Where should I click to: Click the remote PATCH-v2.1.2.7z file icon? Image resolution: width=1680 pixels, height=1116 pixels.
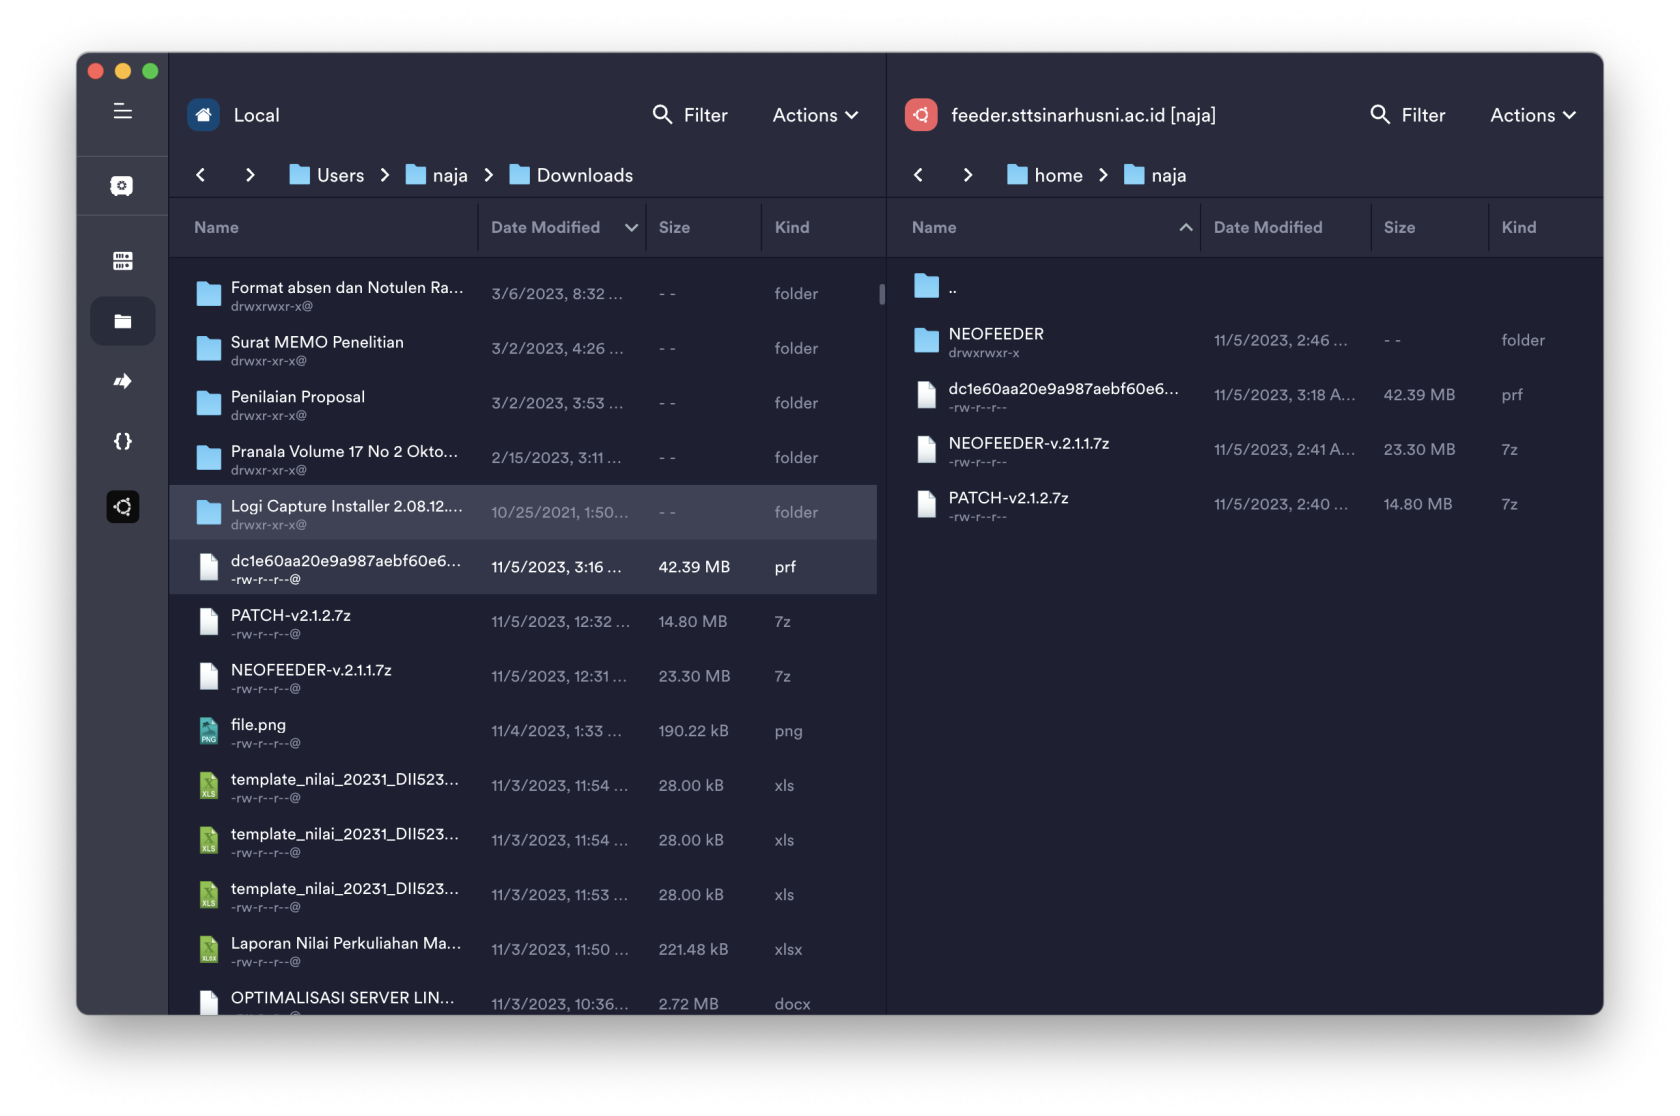point(926,505)
